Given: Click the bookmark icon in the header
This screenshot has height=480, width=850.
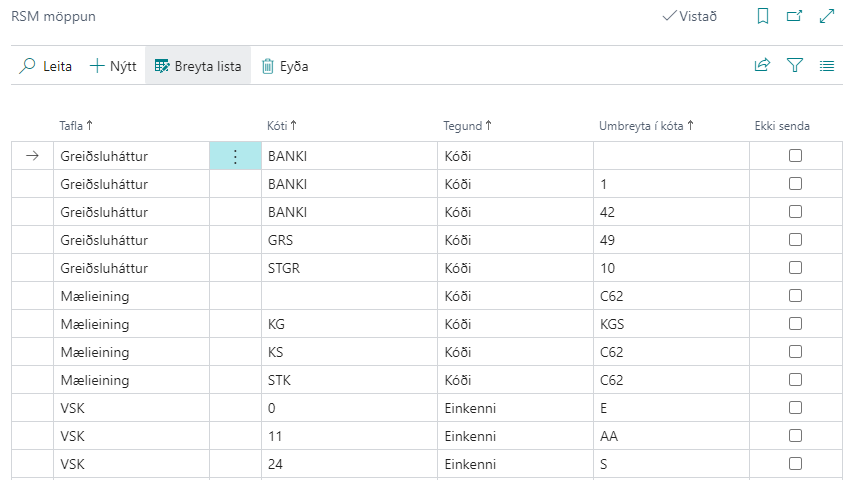Looking at the screenshot, I should point(763,17).
